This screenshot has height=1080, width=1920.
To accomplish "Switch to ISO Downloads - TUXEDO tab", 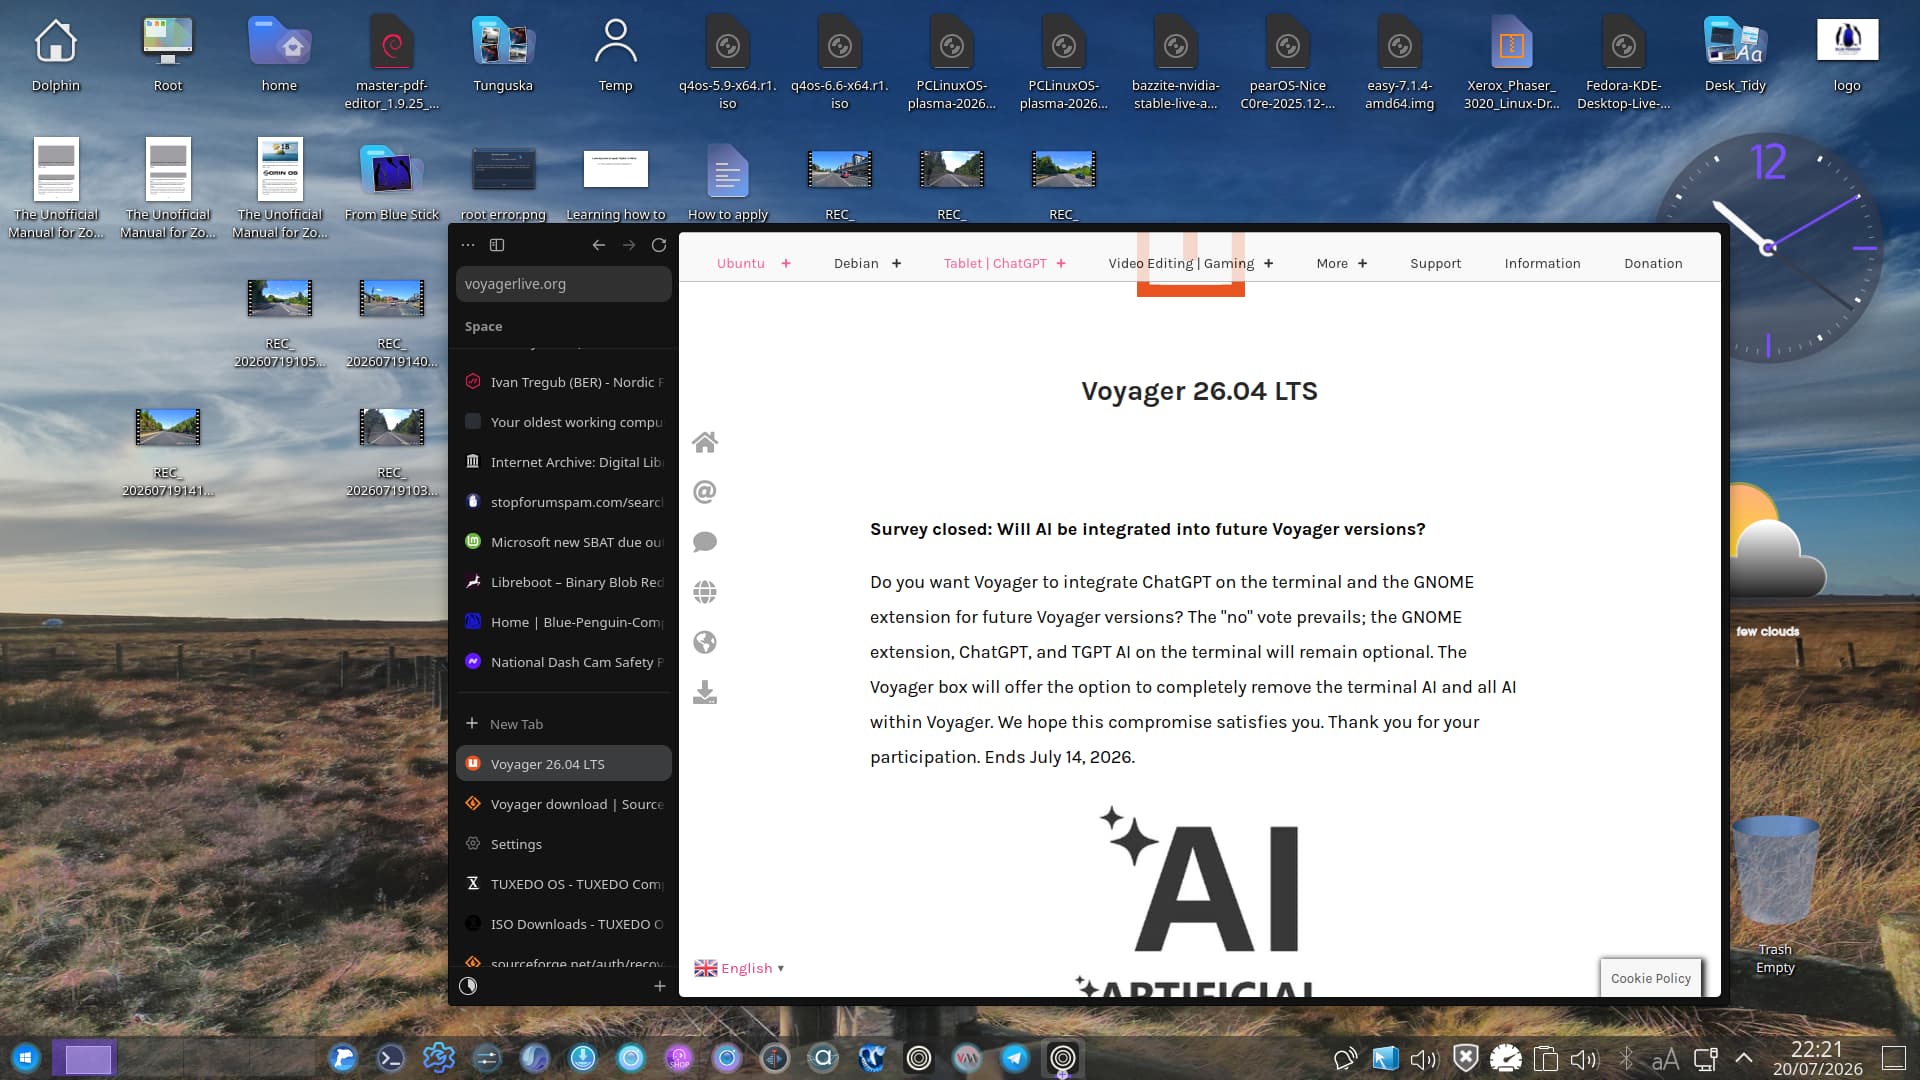I will coord(564,924).
